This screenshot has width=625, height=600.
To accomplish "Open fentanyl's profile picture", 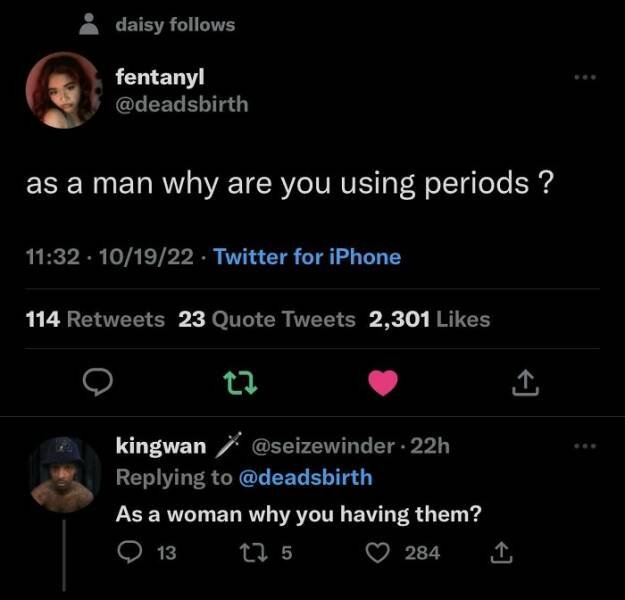I will tap(63, 90).
